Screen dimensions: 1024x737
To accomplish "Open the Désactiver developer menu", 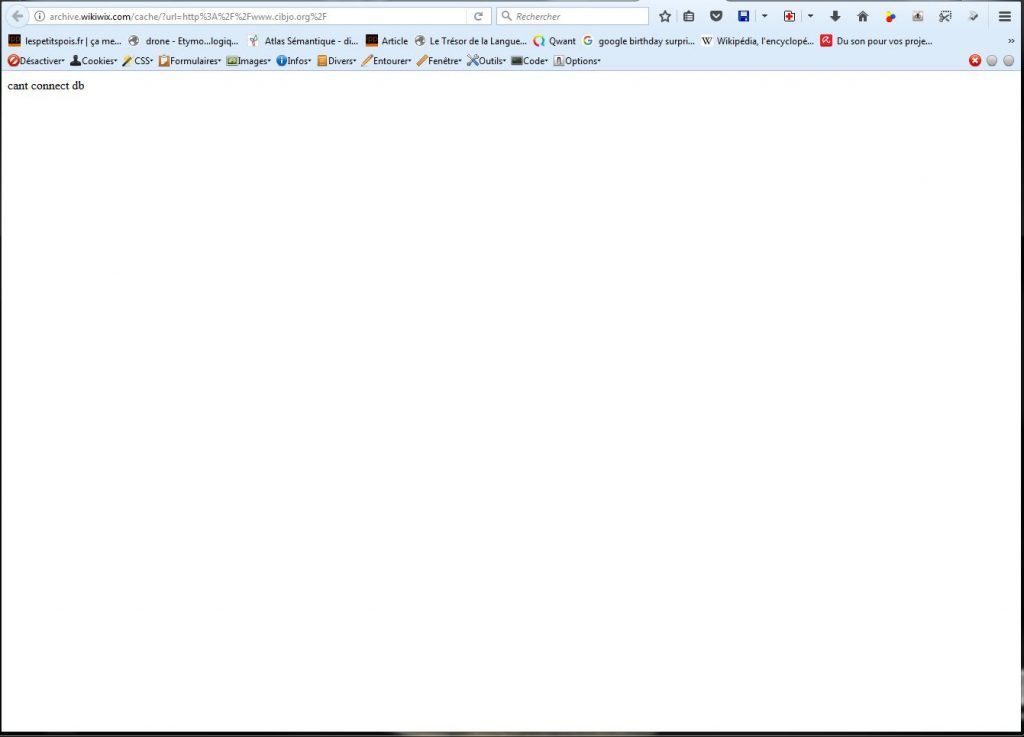I will 37,61.
